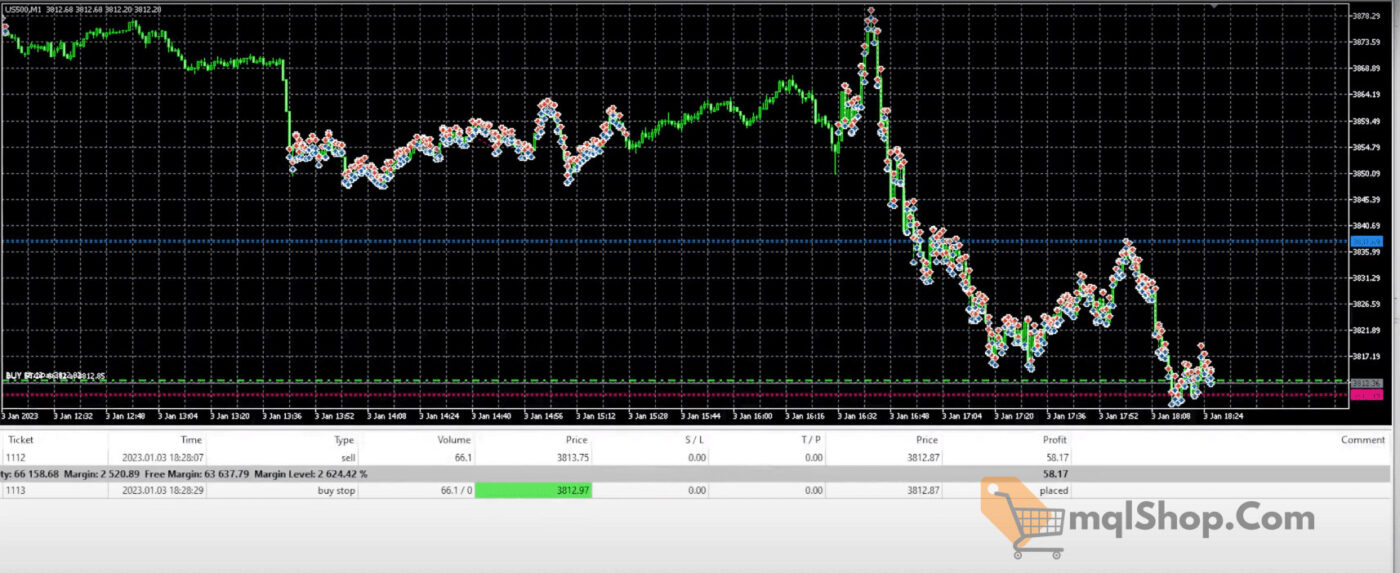Click the time 2023.01.03 18:28:07 cell
The image size is (1400, 573).
(162, 457)
